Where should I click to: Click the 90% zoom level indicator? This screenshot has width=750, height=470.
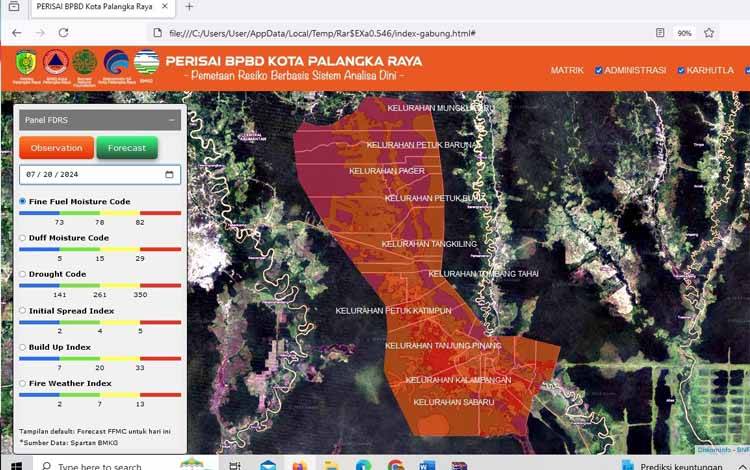click(684, 33)
